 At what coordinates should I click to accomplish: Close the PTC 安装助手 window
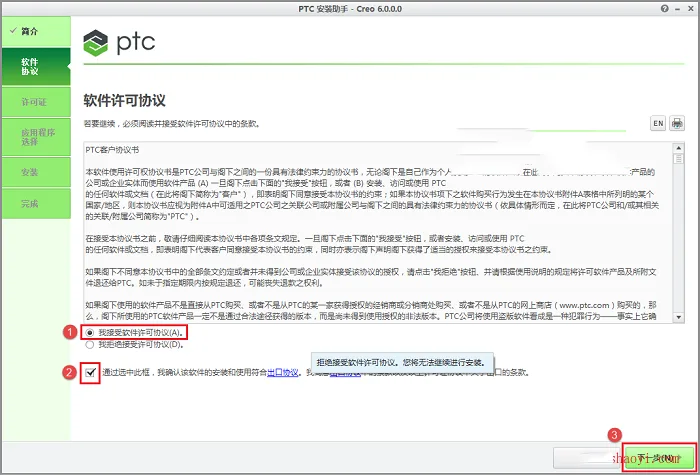click(x=689, y=8)
